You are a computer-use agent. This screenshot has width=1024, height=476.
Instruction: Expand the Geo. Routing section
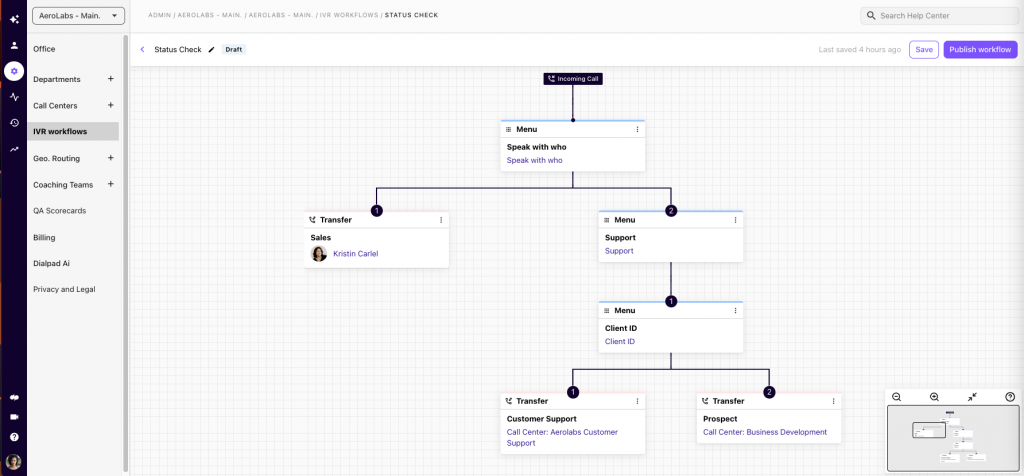[x=110, y=158]
